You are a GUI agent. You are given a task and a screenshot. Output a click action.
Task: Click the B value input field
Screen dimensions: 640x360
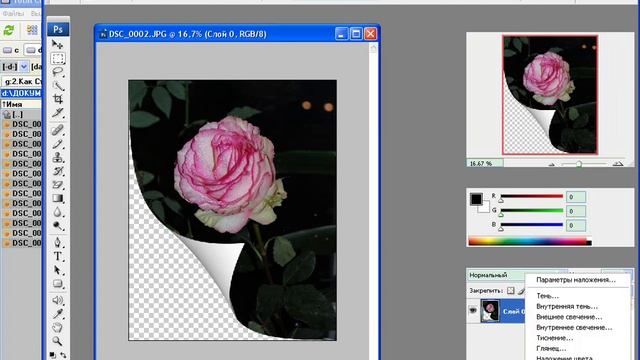coord(576,225)
